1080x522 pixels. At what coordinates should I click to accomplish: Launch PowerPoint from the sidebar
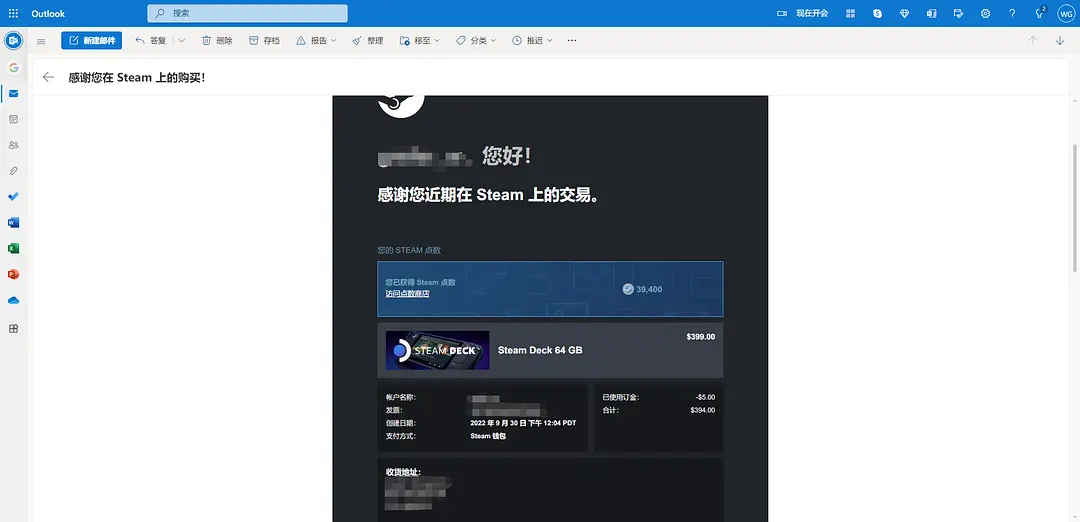point(13,274)
